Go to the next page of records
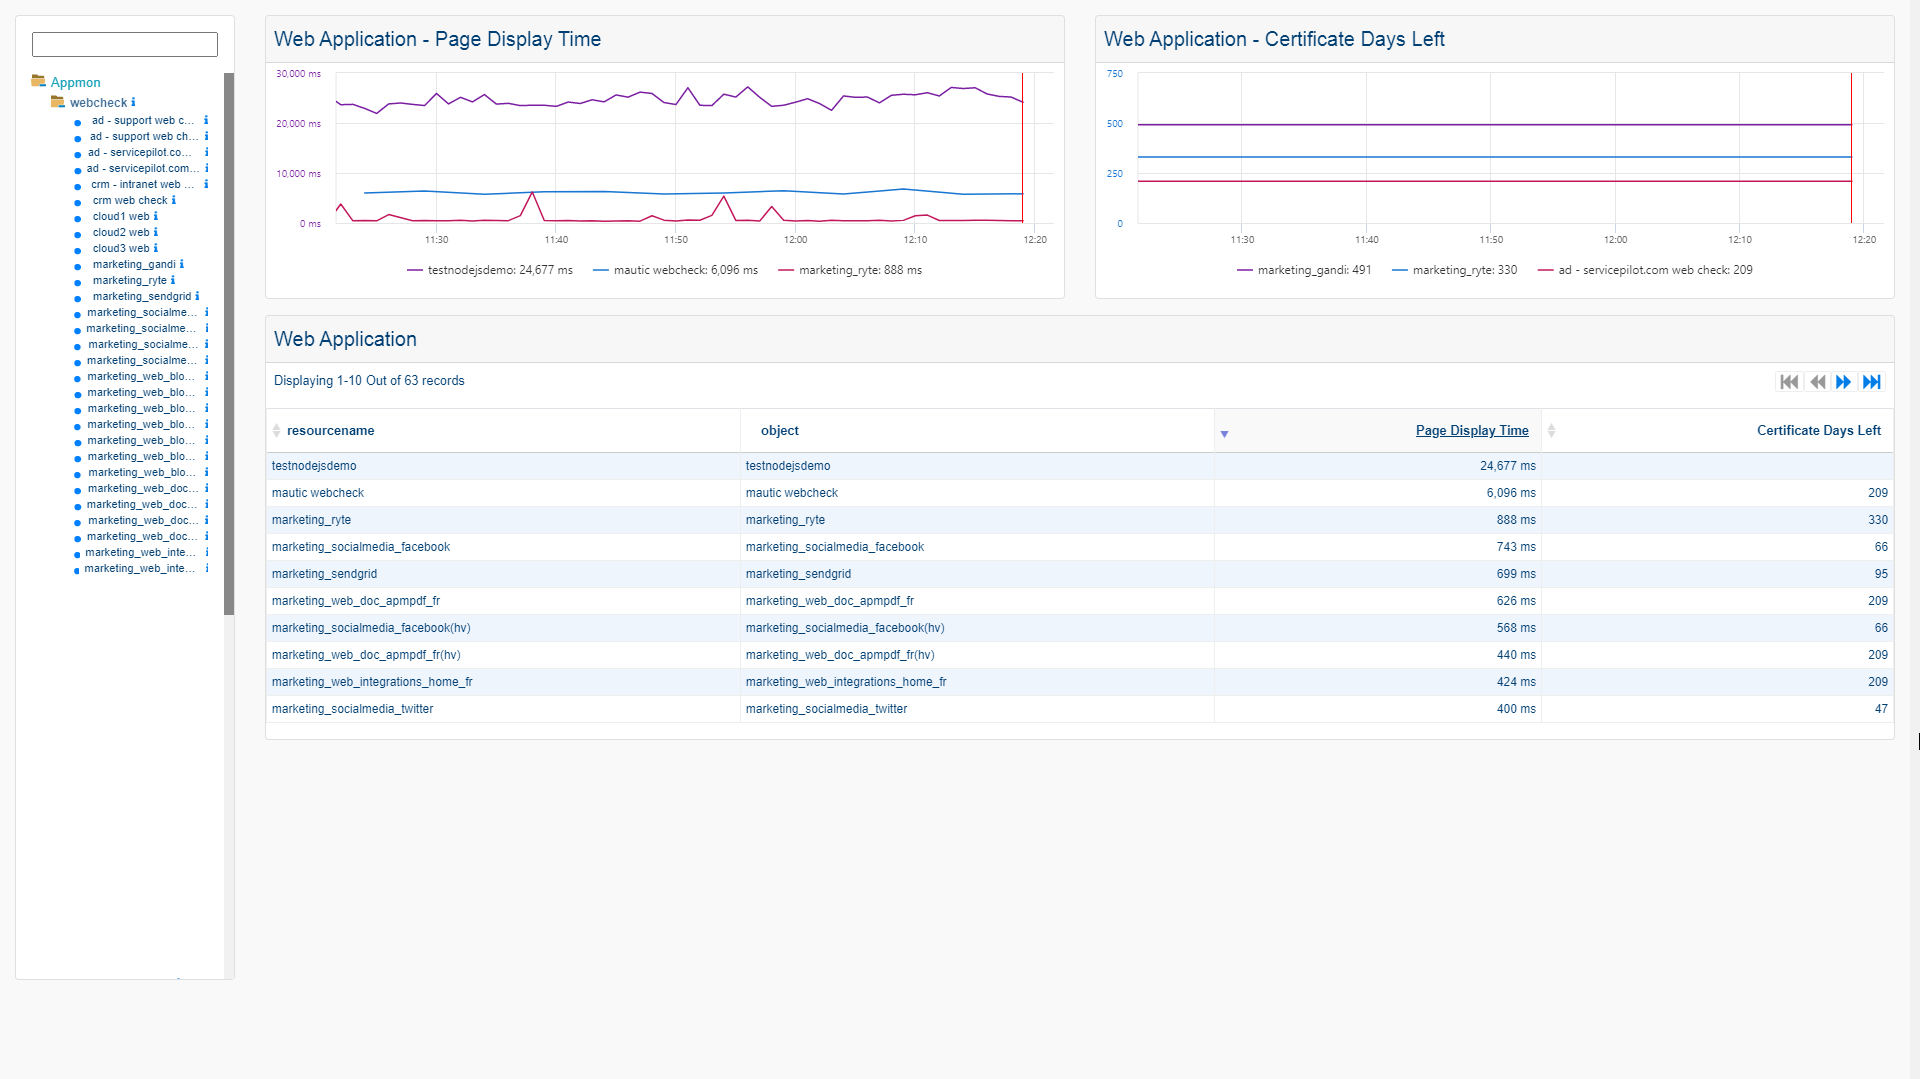The width and height of the screenshot is (1920, 1079). coord(1843,381)
